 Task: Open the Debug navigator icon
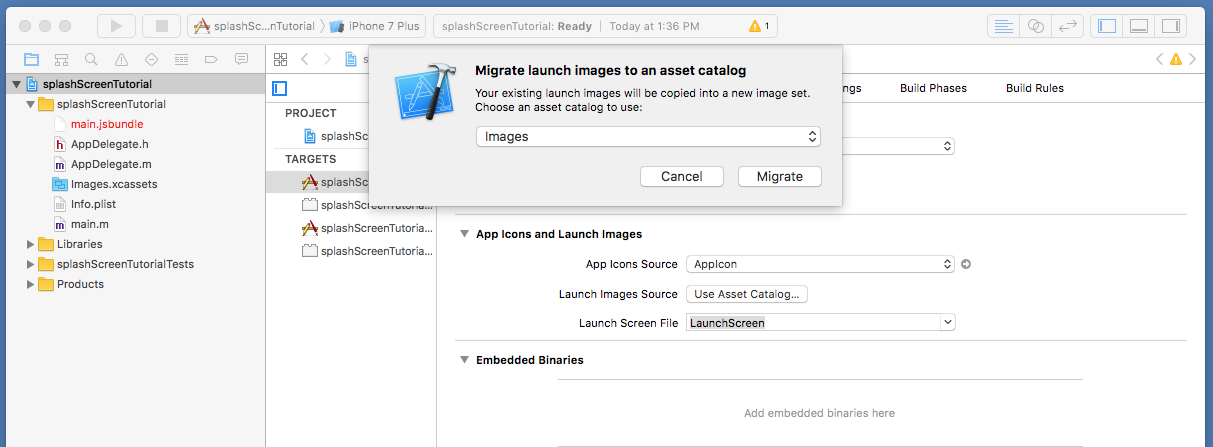pyautogui.click(x=181, y=59)
